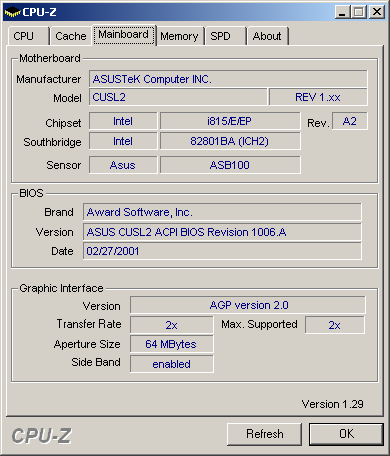Click the ASUSTeK Computer INC. manufacturer field
The image size is (390, 456).
point(228,79)
